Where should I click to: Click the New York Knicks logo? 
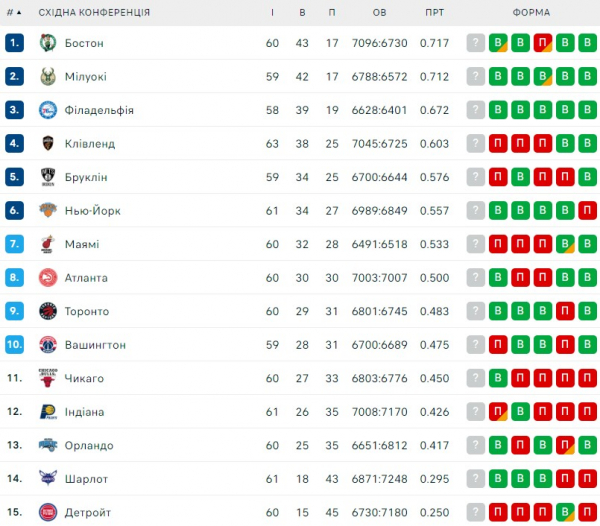[x=48, y=211]
